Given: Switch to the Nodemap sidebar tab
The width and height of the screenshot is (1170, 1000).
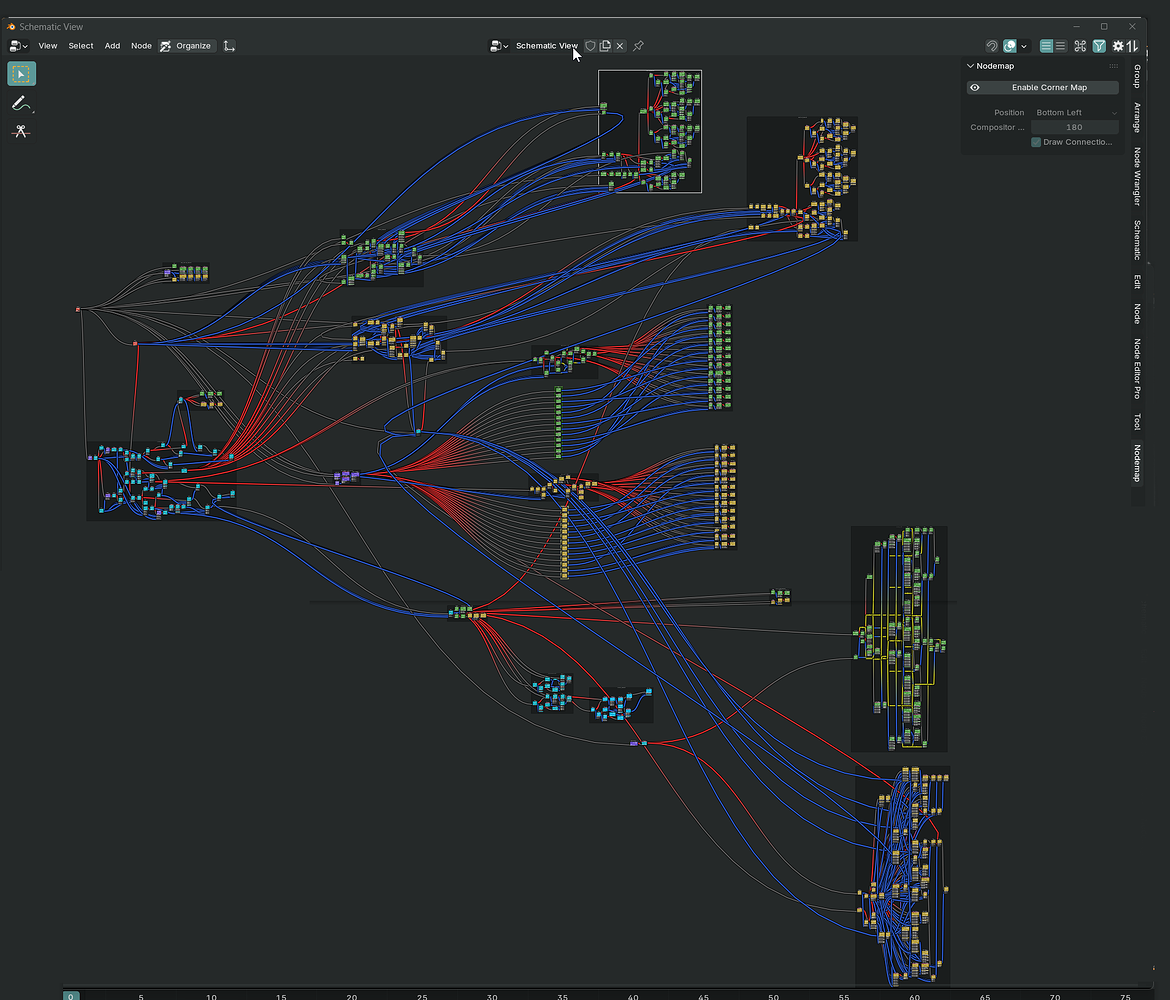Looking at the screenshot, I should pyautogui.click(x=1137, y=463).
